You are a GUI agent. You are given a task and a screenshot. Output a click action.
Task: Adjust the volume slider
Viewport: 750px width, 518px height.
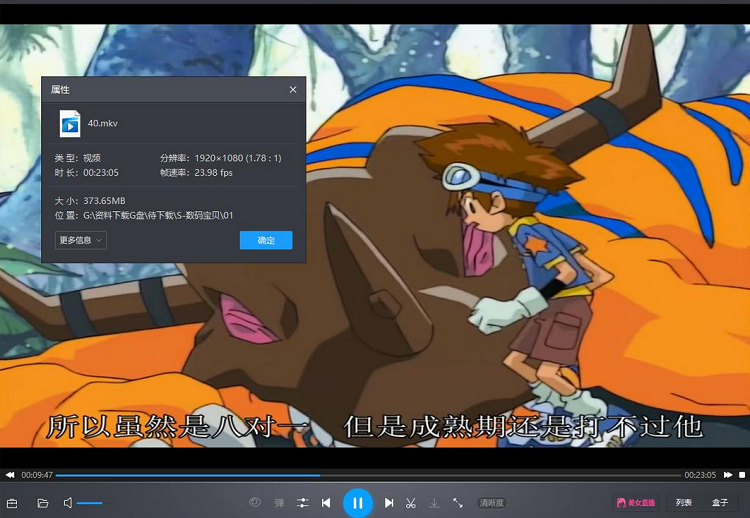coord(90,503)
